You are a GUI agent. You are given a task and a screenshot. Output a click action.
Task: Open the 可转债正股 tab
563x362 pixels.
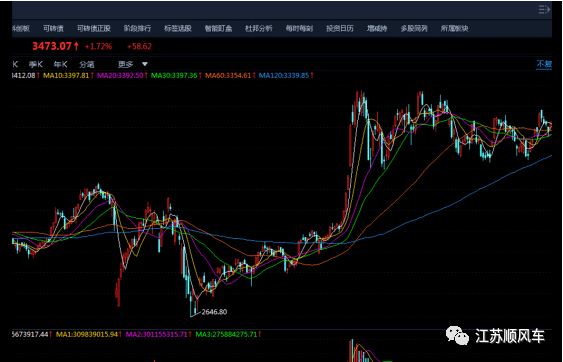tap(94, 28)
